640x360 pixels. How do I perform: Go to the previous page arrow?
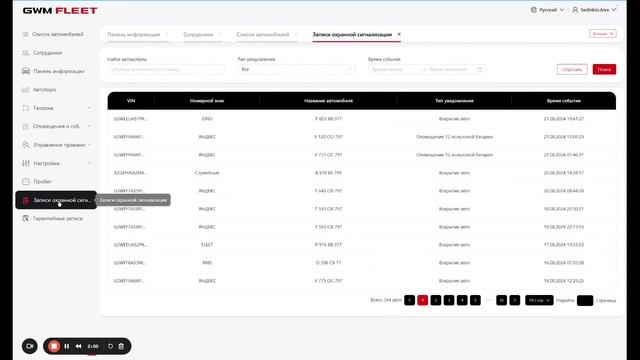point(409,300)
